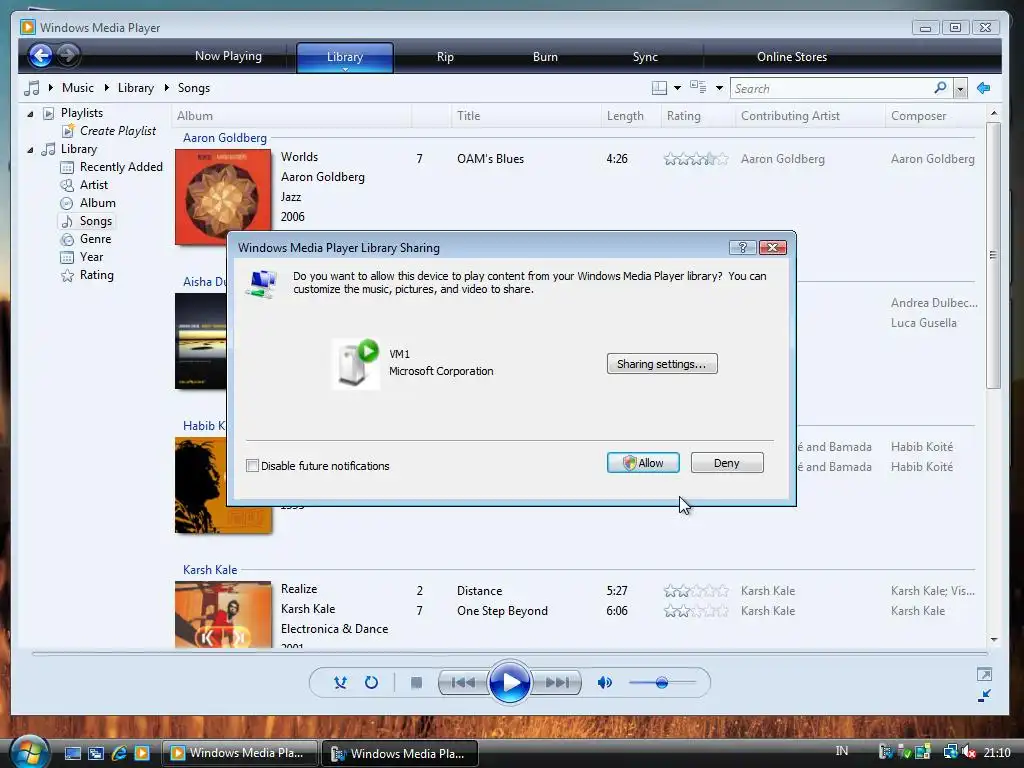Image resolution: width=1024 pixels, height=768 pixels.
Task: Mute the player volume
Action: (x=605, y=682)
